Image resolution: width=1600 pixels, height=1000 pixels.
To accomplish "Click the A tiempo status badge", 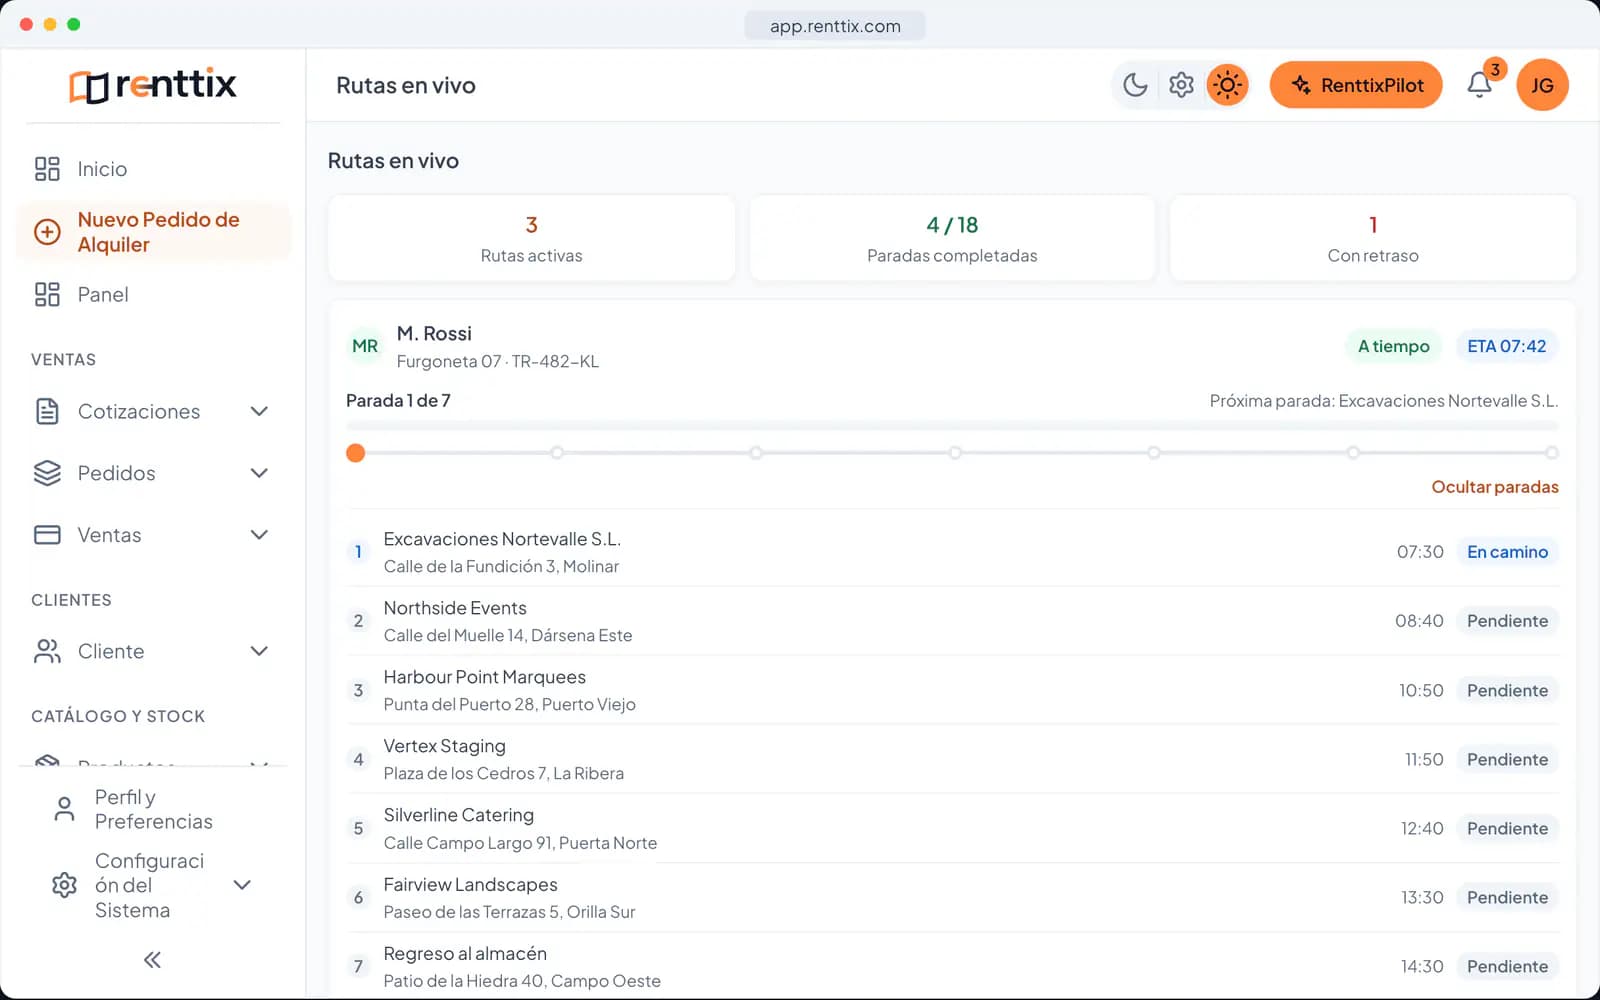I will pyautogui.click(x=1393, y=346).
